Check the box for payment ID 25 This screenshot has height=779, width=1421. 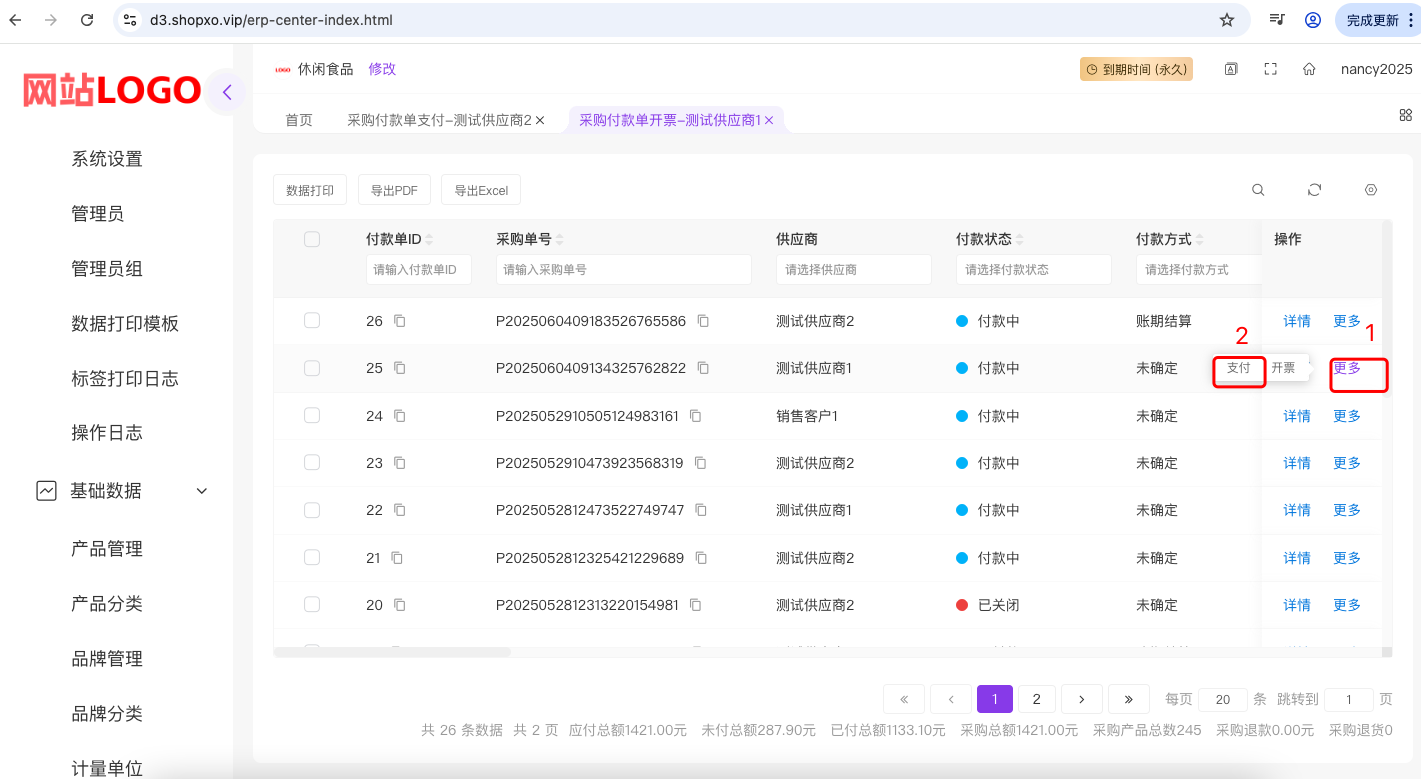[312, 368]
